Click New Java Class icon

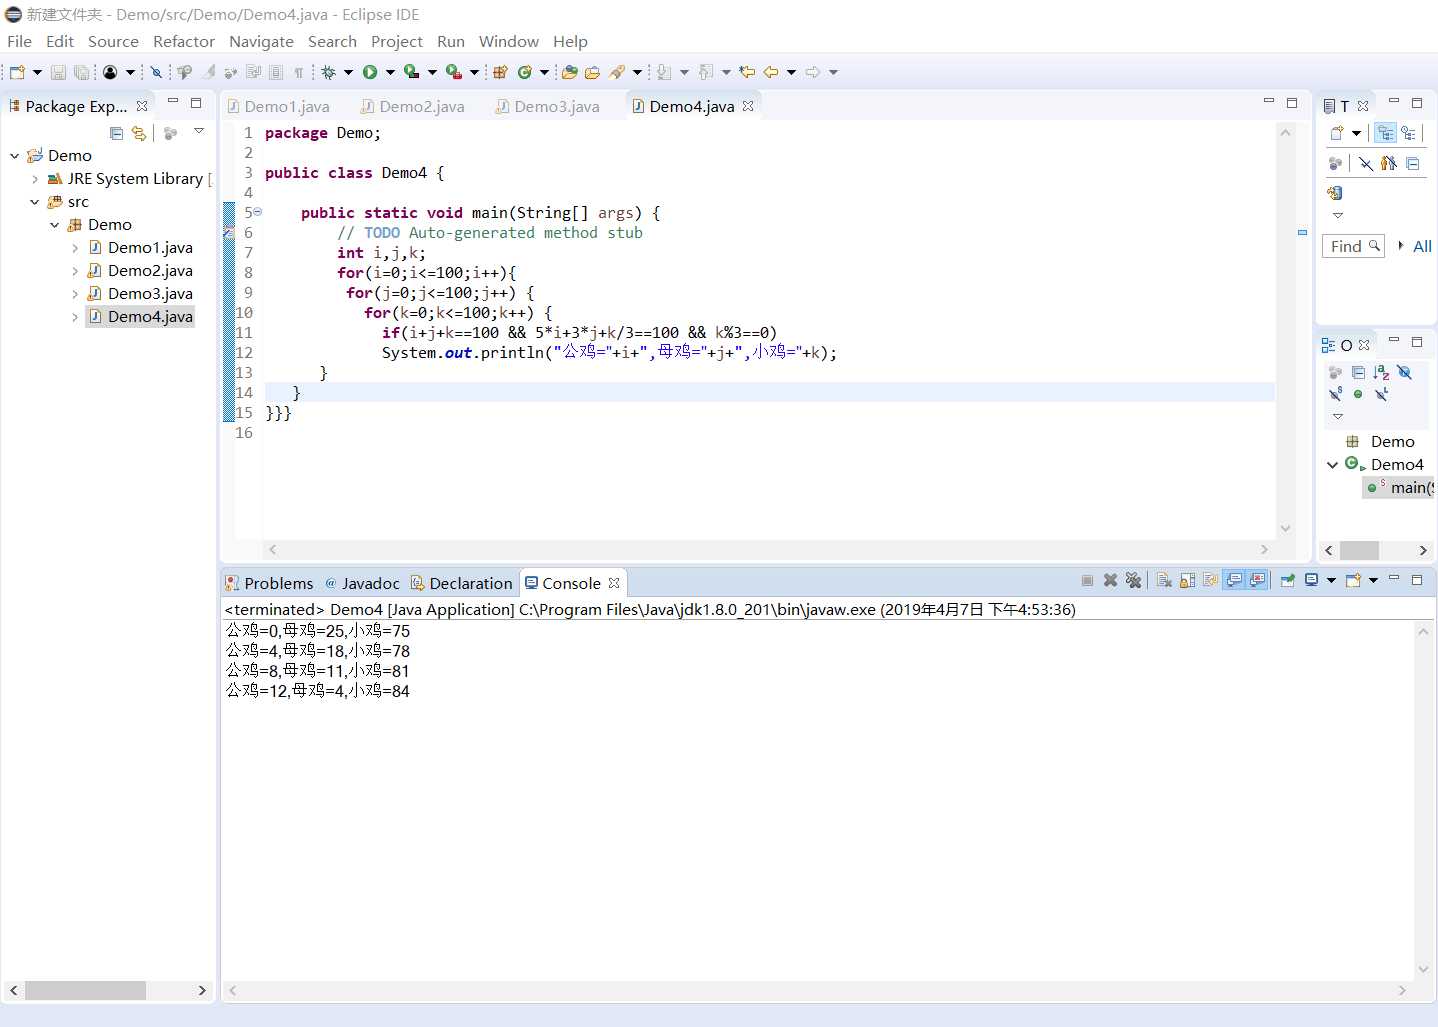click(525, 72)
